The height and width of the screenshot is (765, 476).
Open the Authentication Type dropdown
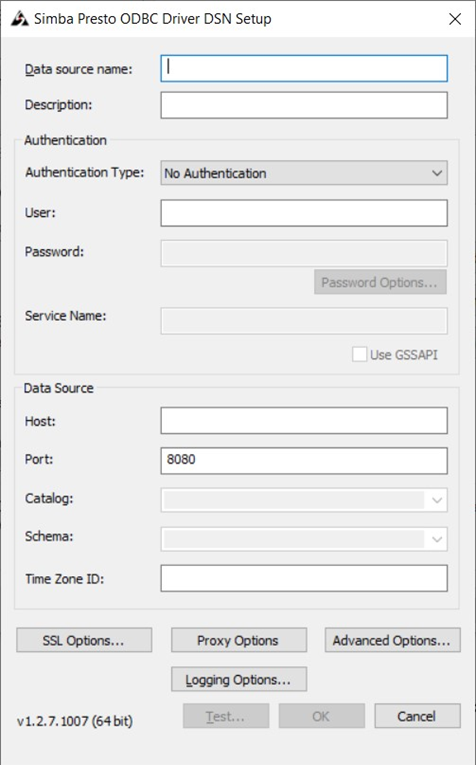tap(304, 173)
